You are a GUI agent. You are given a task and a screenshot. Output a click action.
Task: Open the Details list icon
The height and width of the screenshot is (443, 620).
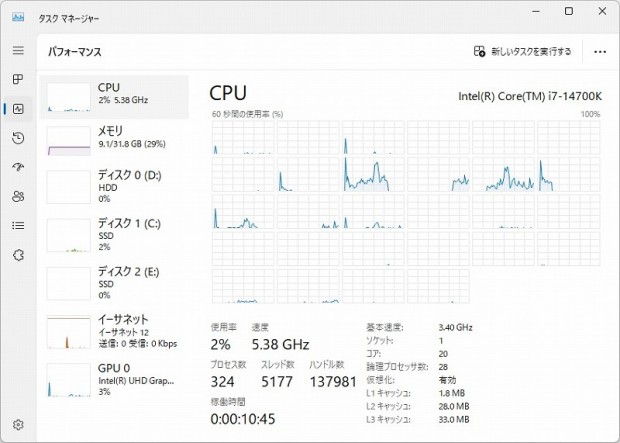(x=18, y=226)
